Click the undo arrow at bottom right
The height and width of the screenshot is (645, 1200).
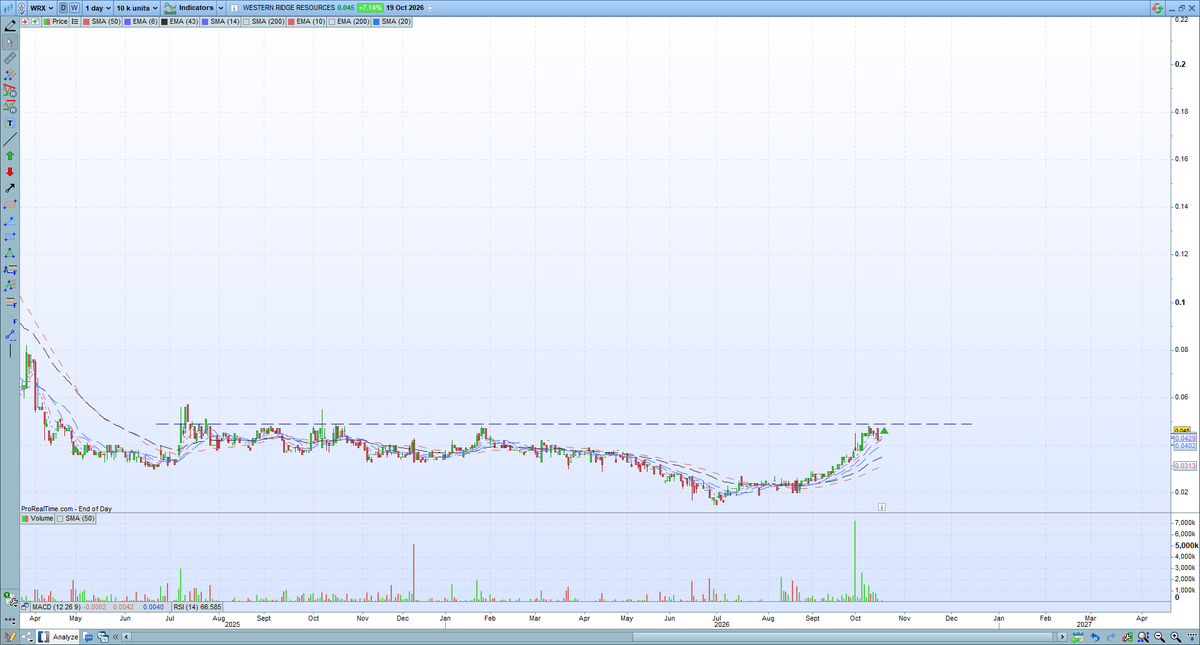click(x=1096, y=637)
